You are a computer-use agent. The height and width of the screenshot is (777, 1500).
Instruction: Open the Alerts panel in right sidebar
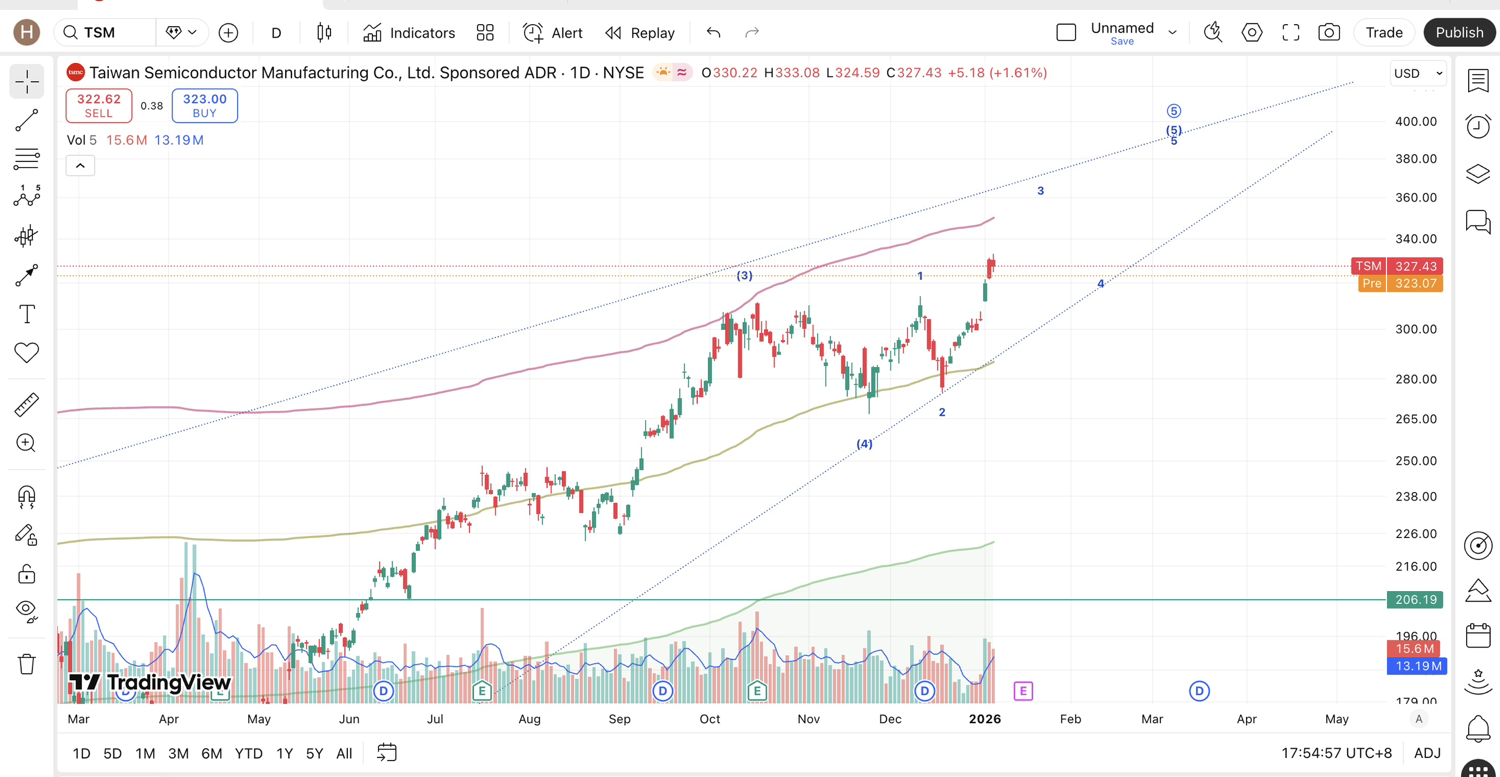tap(1478, 126)
